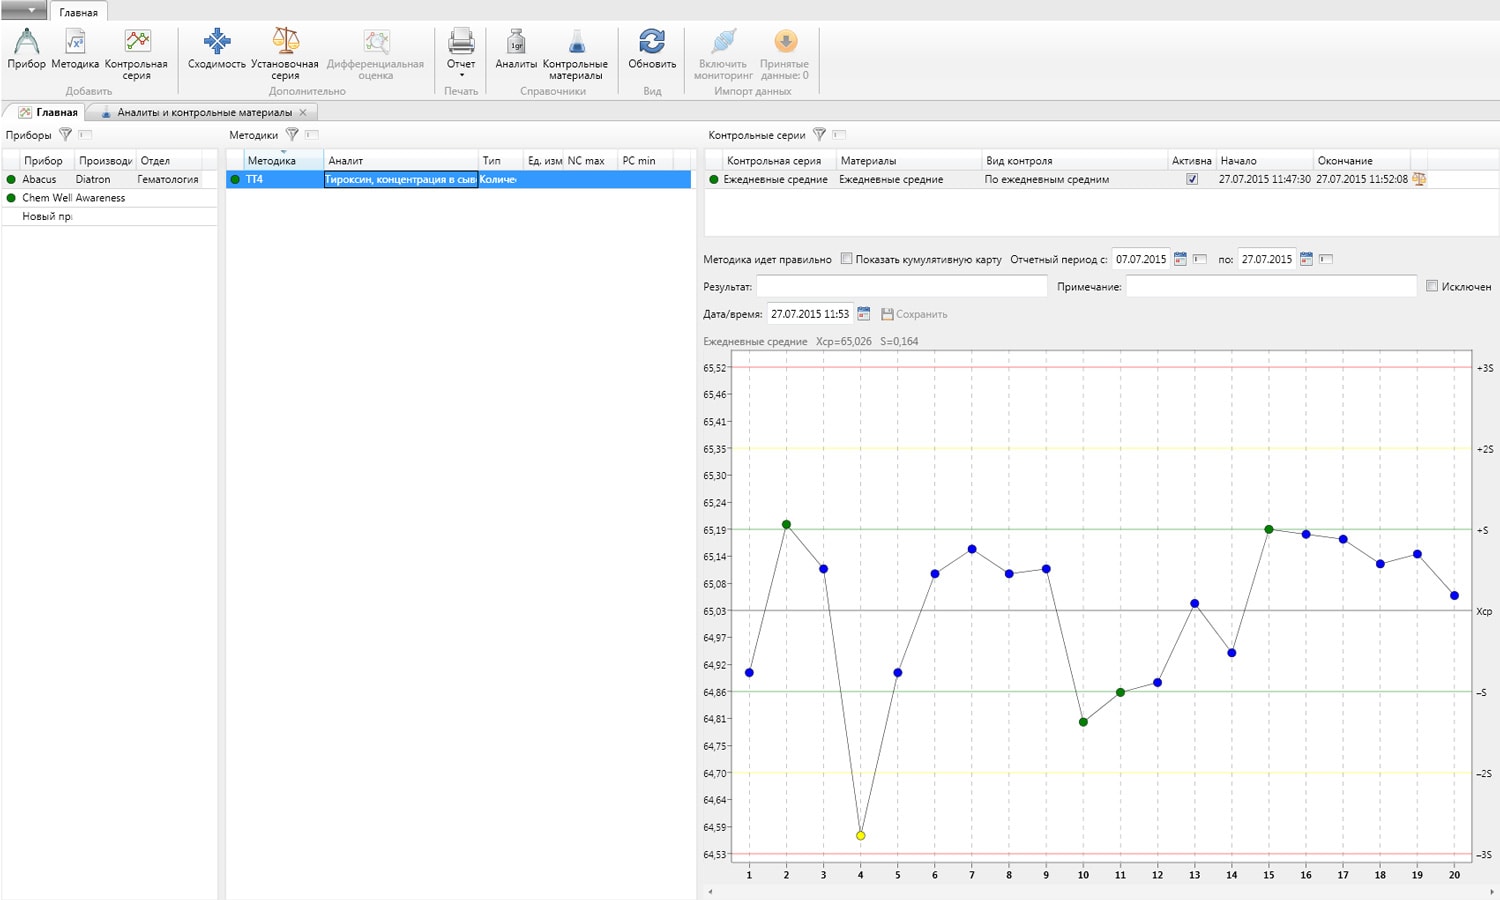The image size is (1500, 900).
Task: Sort by Начало column header
Action: 1264,160
